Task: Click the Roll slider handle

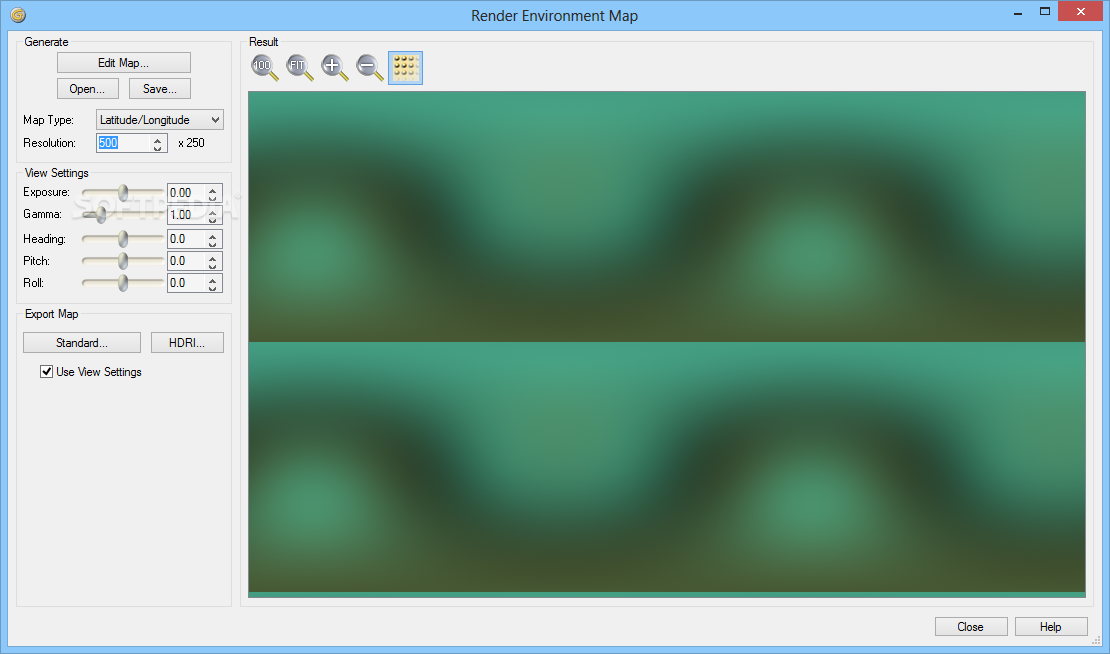Action: coord(123,283)
